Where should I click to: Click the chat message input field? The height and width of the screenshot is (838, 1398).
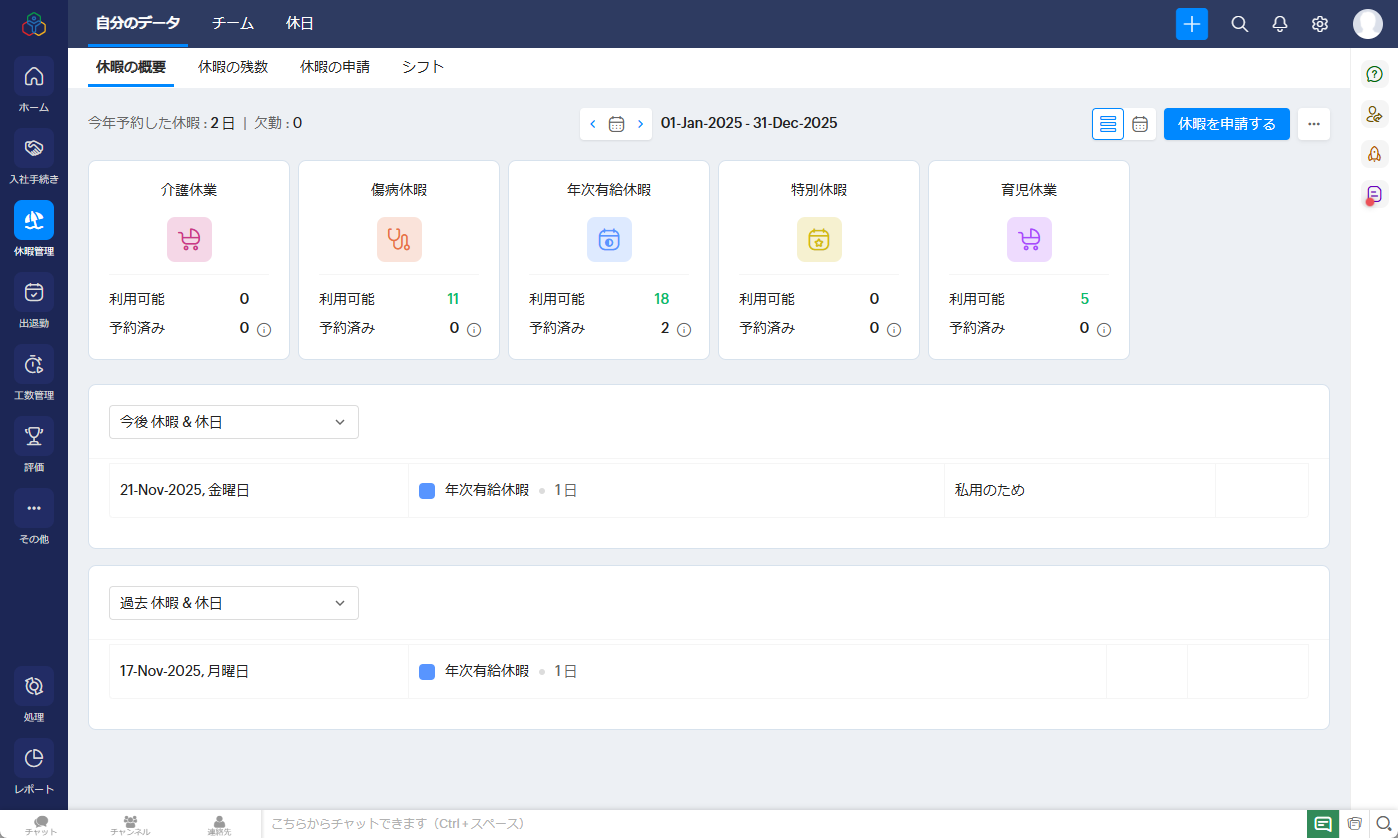780,824
